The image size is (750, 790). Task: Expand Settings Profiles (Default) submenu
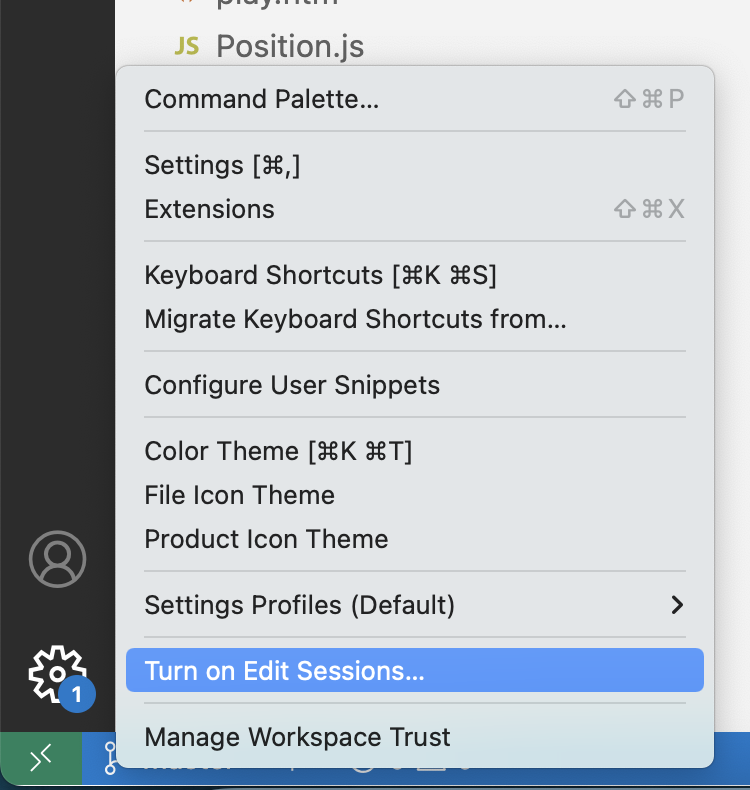point(415,605)
